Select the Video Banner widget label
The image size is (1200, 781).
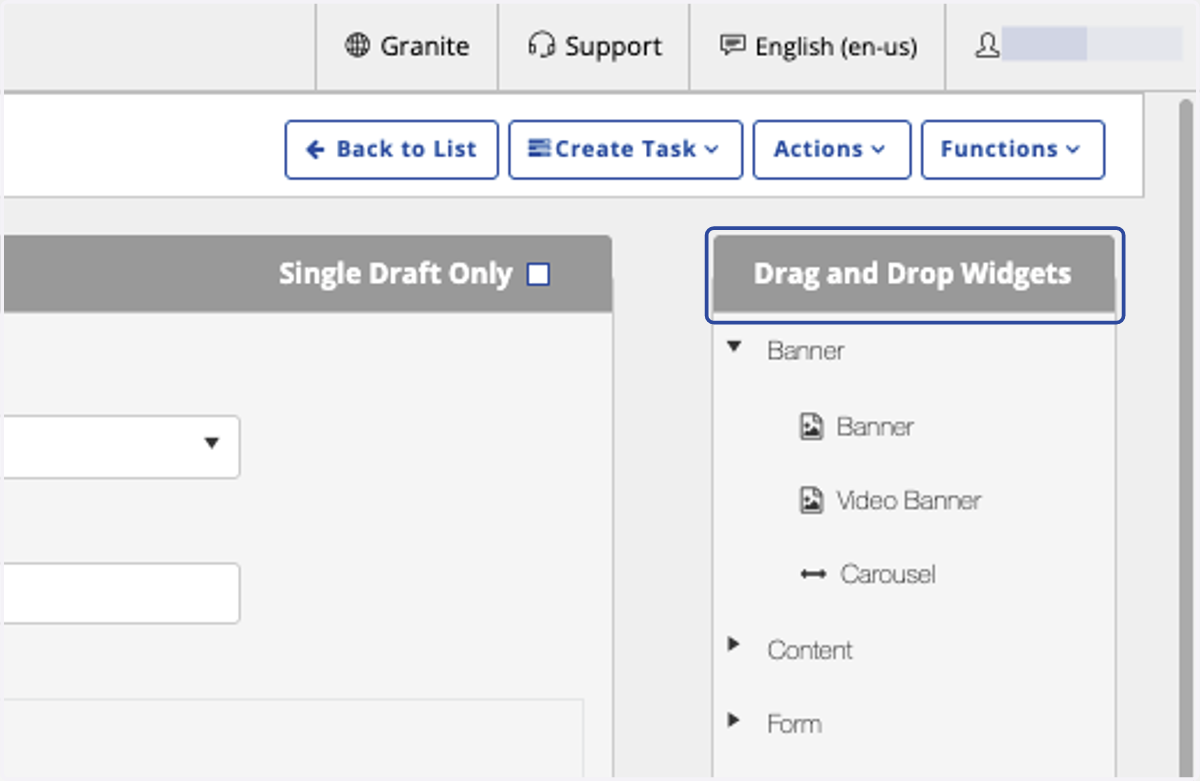(909, 500)
